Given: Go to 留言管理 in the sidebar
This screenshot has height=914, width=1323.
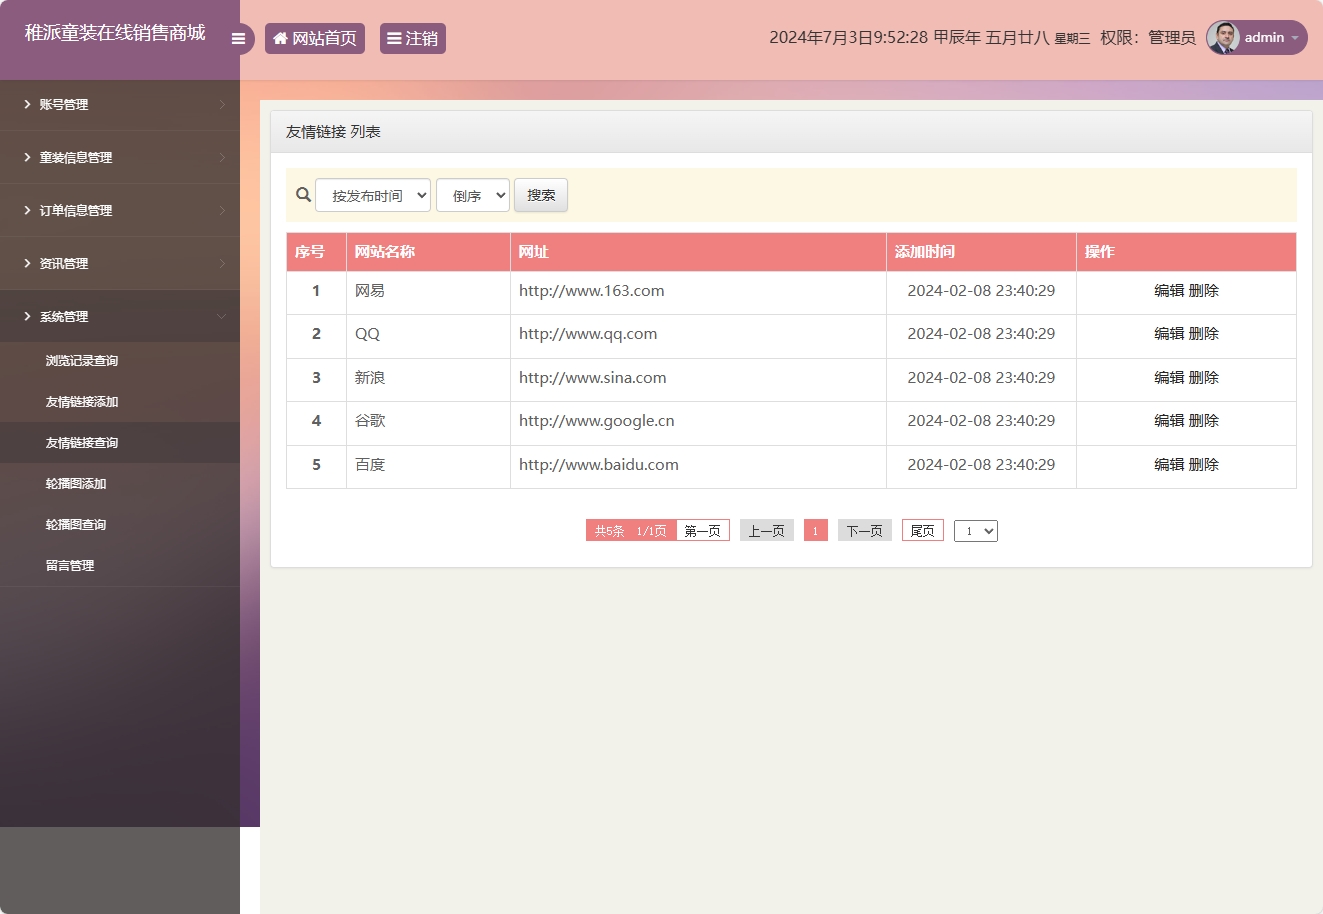Looking at the screenshot, I should pos(70,565).
